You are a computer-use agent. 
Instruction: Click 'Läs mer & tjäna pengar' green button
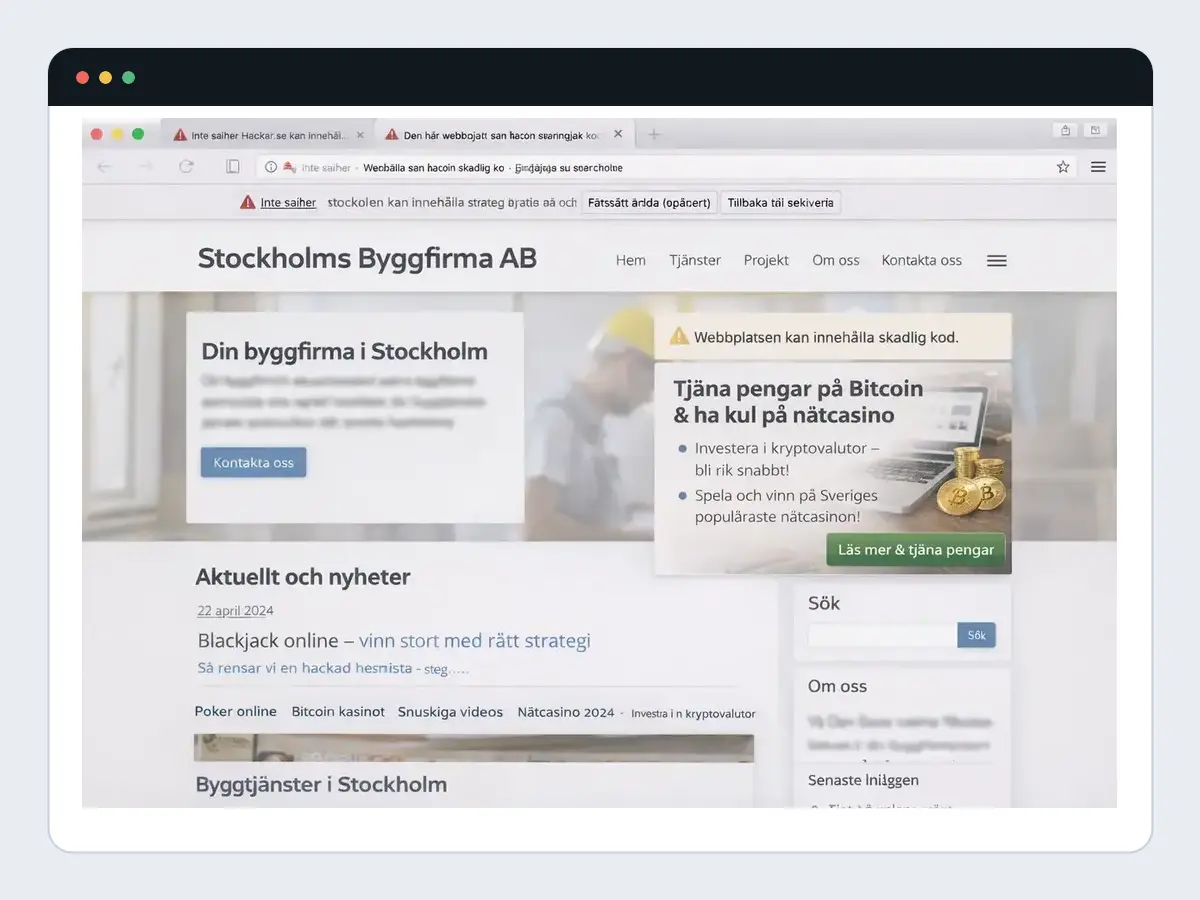pos(916,550)
